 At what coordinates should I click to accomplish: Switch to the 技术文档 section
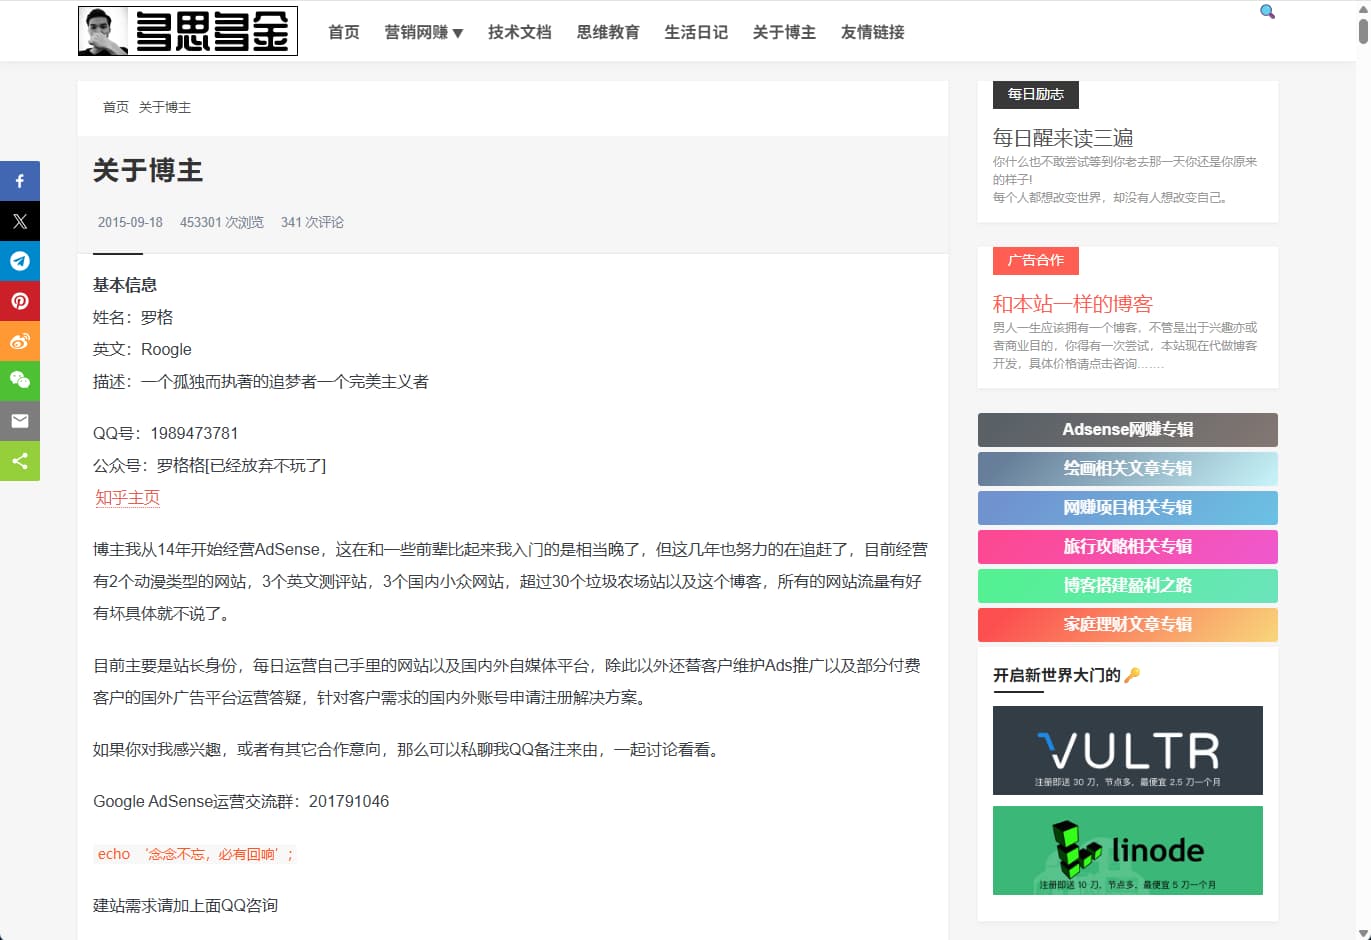(519, 31)
